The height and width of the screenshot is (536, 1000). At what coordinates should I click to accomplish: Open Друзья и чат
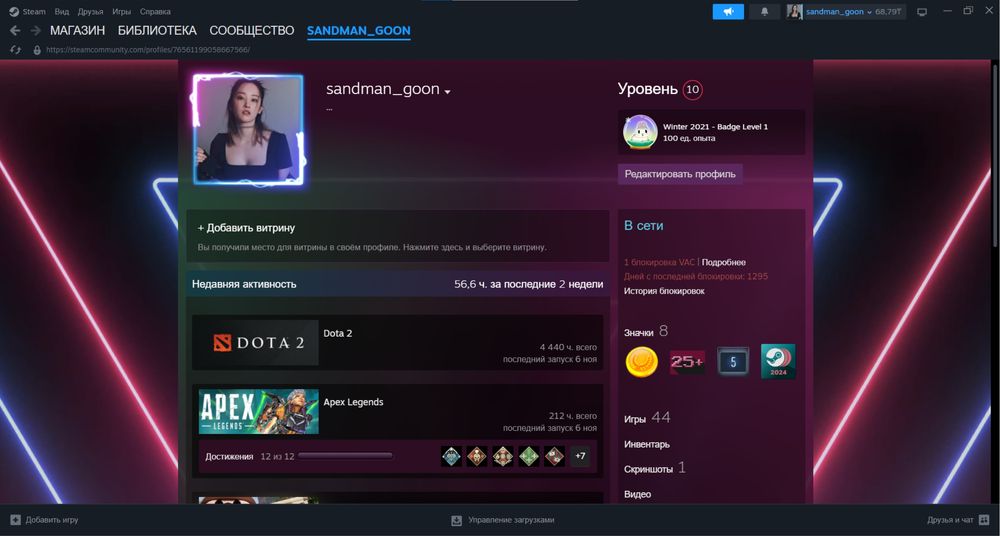950,520
